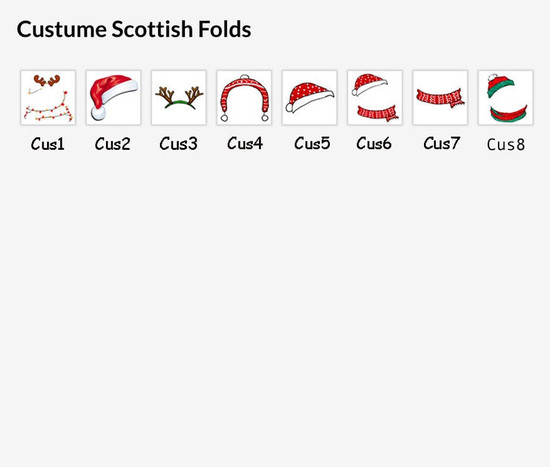Click the Cus8 label text

point(506,145)
